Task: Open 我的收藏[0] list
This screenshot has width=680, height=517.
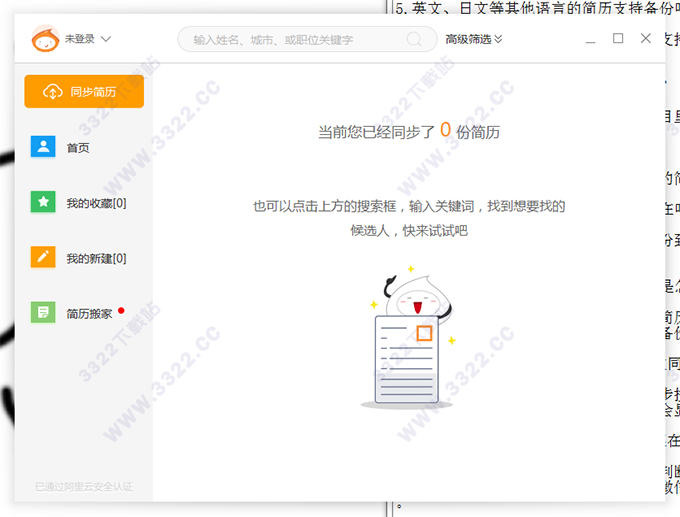Action: tap(96, 203)
